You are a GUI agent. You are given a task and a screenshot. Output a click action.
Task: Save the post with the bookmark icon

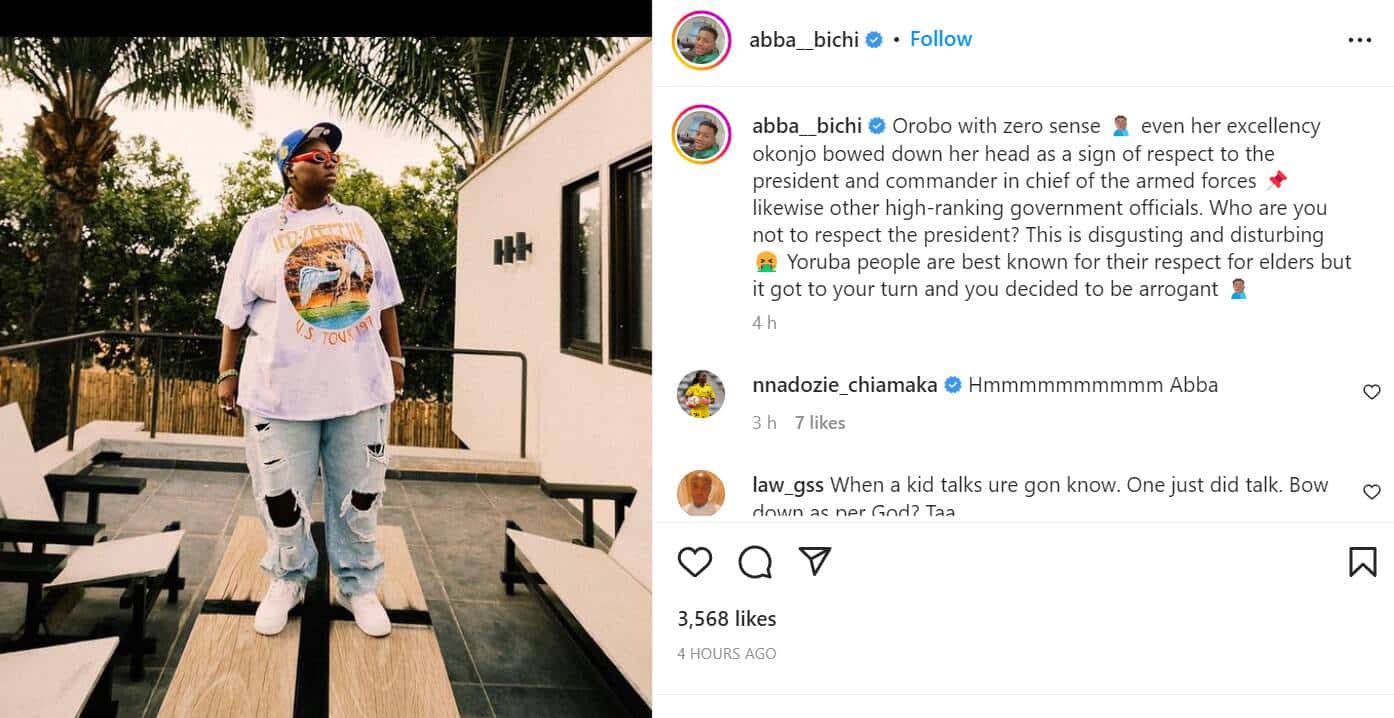pos(1362,562)
